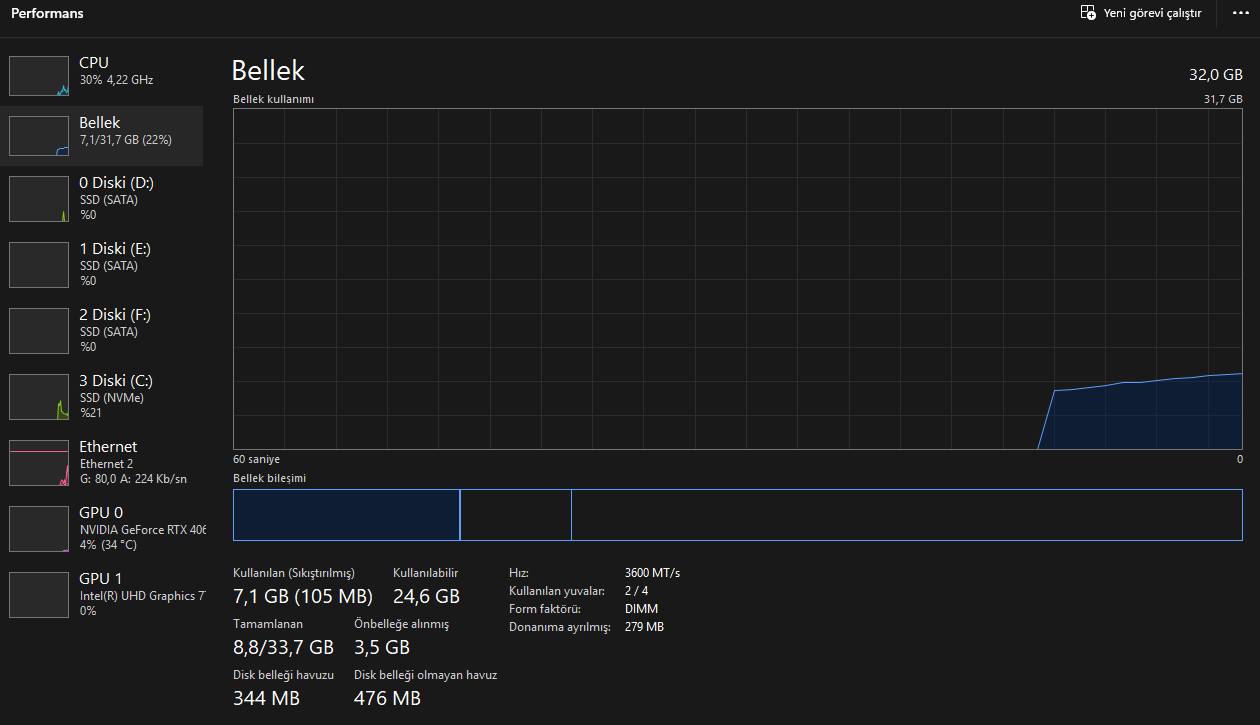Select the Bellek mini graph thumbnail
1260x725 pixels.
40,136
